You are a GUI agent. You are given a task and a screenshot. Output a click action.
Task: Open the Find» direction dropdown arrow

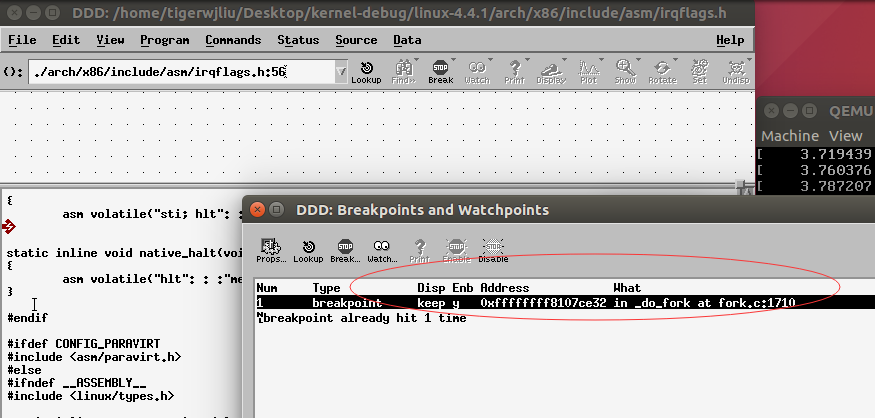click(416, 60)
